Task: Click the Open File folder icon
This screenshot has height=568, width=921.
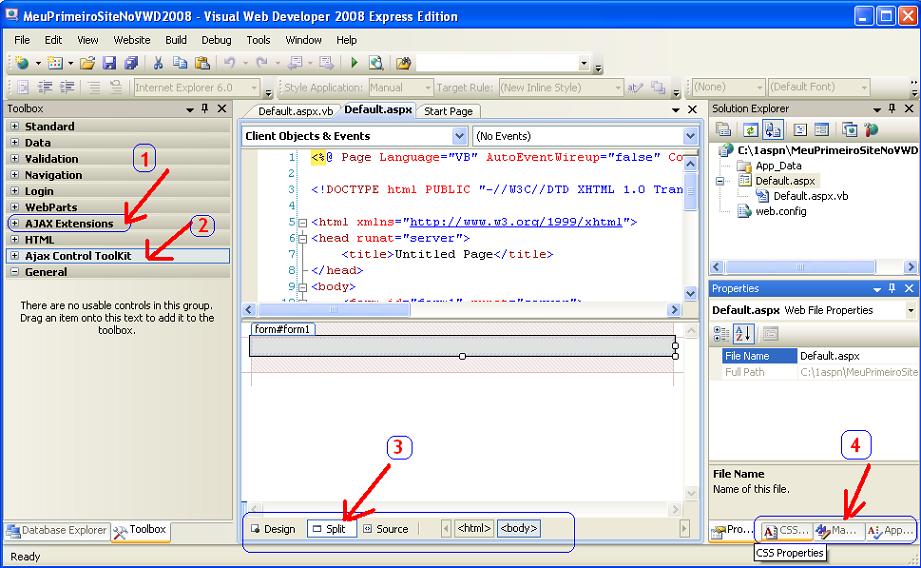Action: pyautogui.click(x=88, y=63)
